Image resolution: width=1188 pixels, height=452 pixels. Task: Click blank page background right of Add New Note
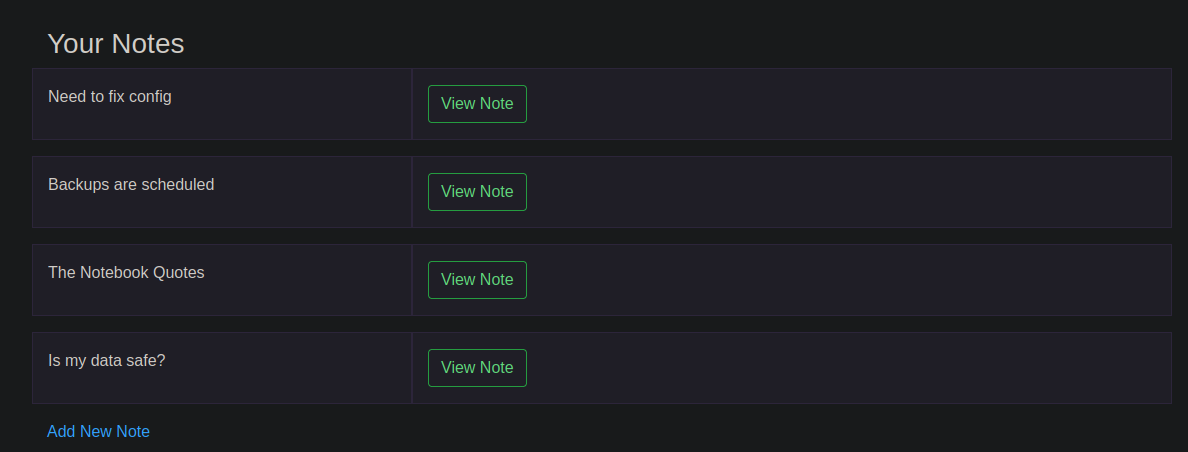(650, 432)
